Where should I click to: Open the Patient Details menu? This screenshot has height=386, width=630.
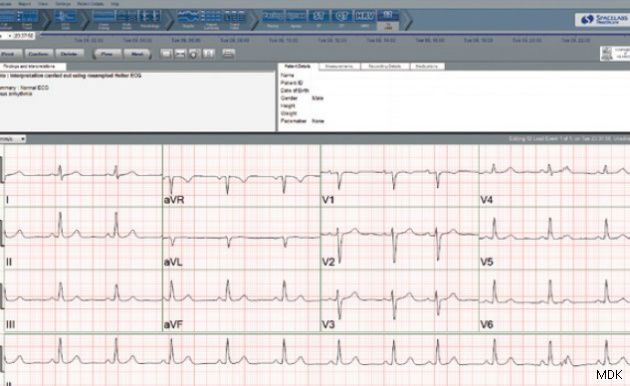(x=90, y=4)
